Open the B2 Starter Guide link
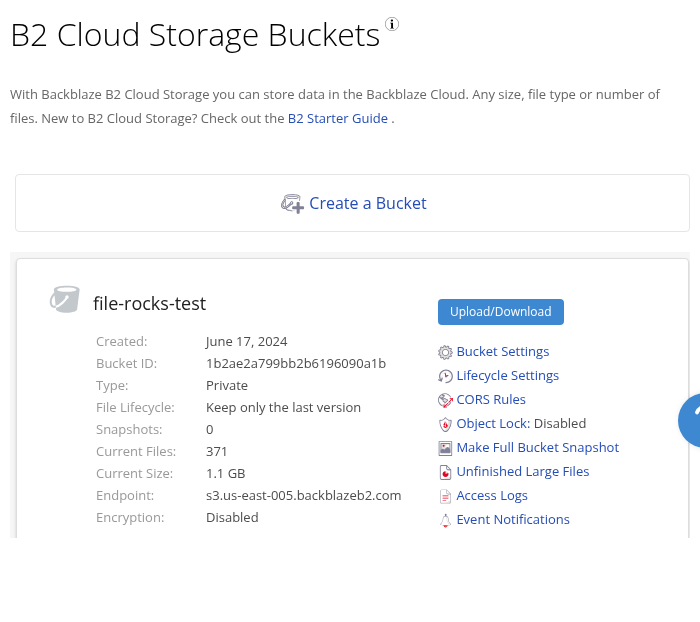 pos(338,118)
